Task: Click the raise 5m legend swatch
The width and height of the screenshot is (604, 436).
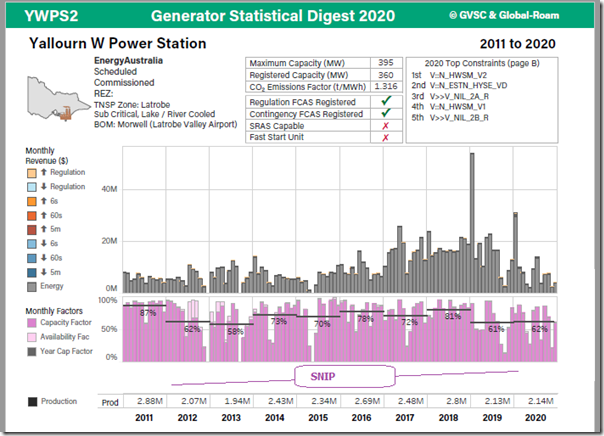Action: [x=32, y=230]
